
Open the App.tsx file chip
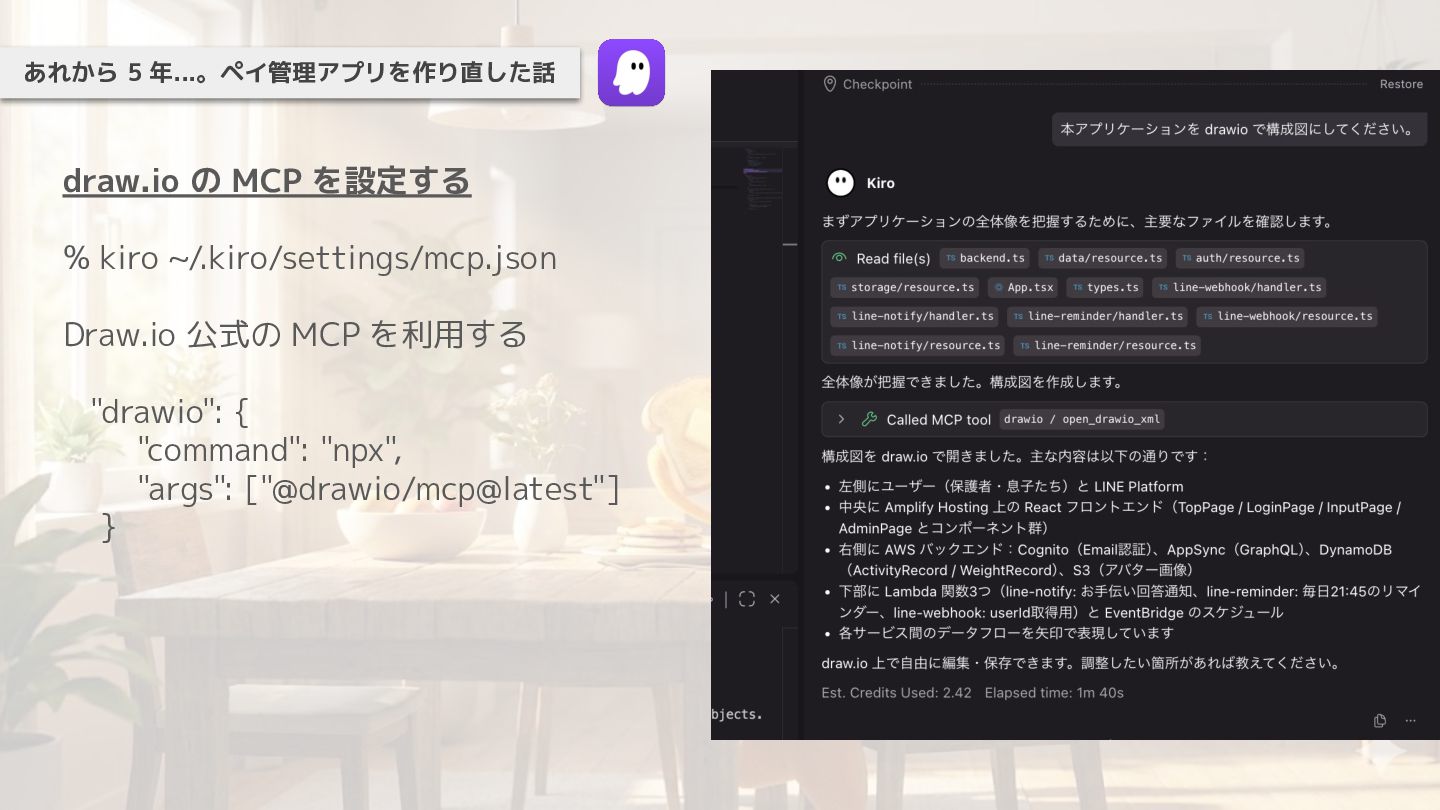click(1023, 287)
